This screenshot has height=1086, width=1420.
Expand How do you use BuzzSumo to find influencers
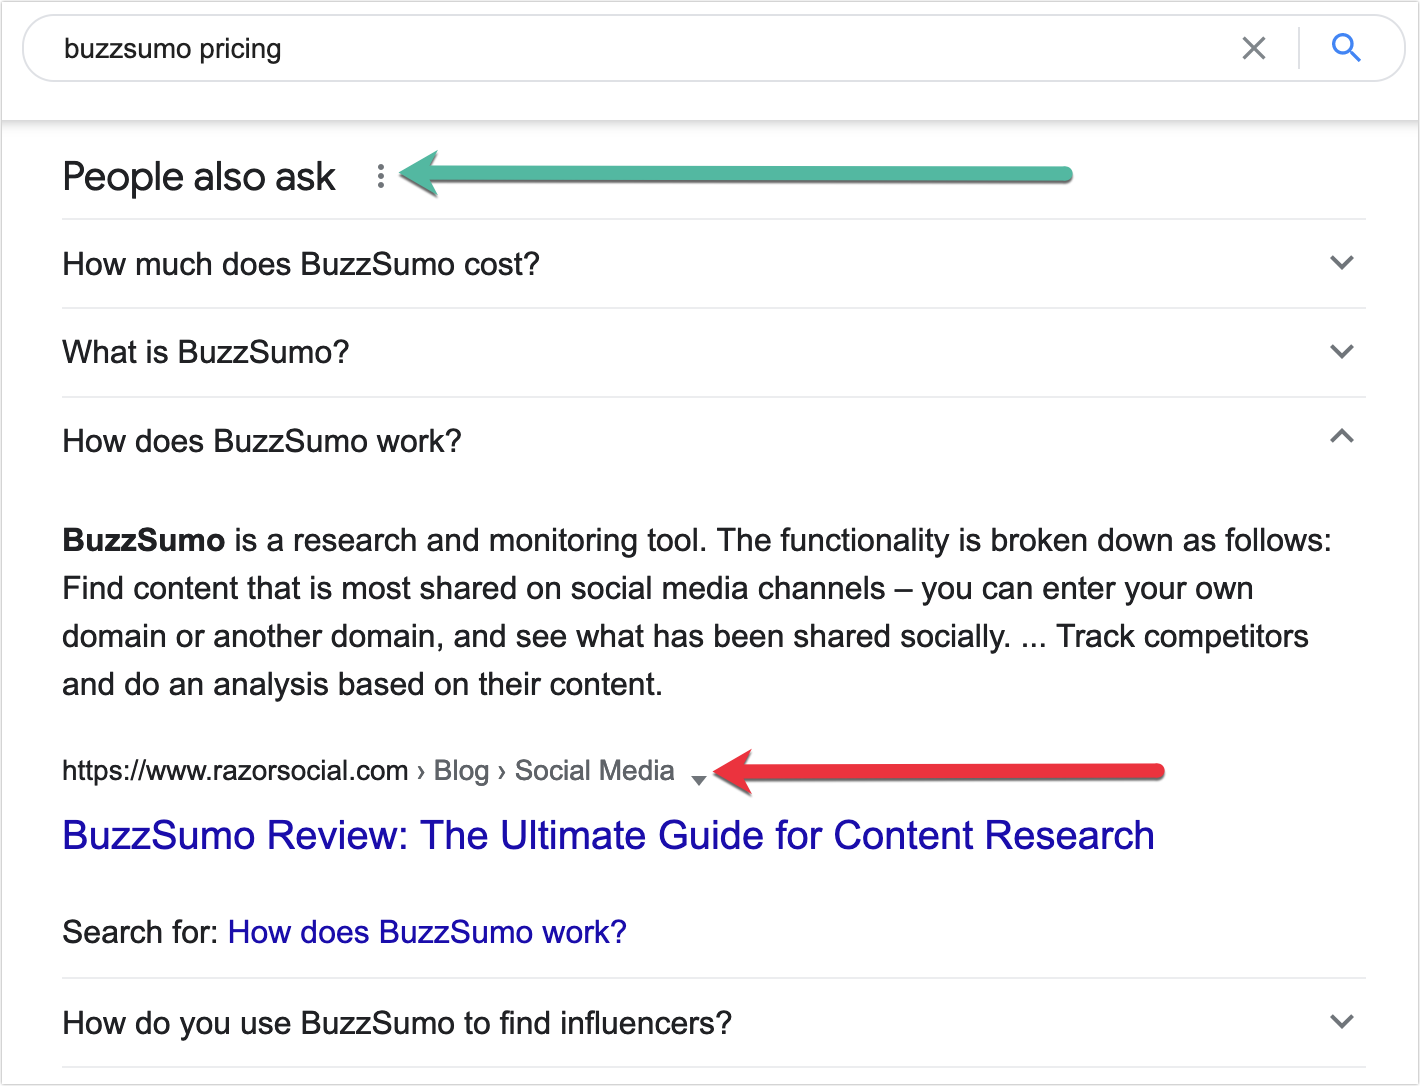396,1022
